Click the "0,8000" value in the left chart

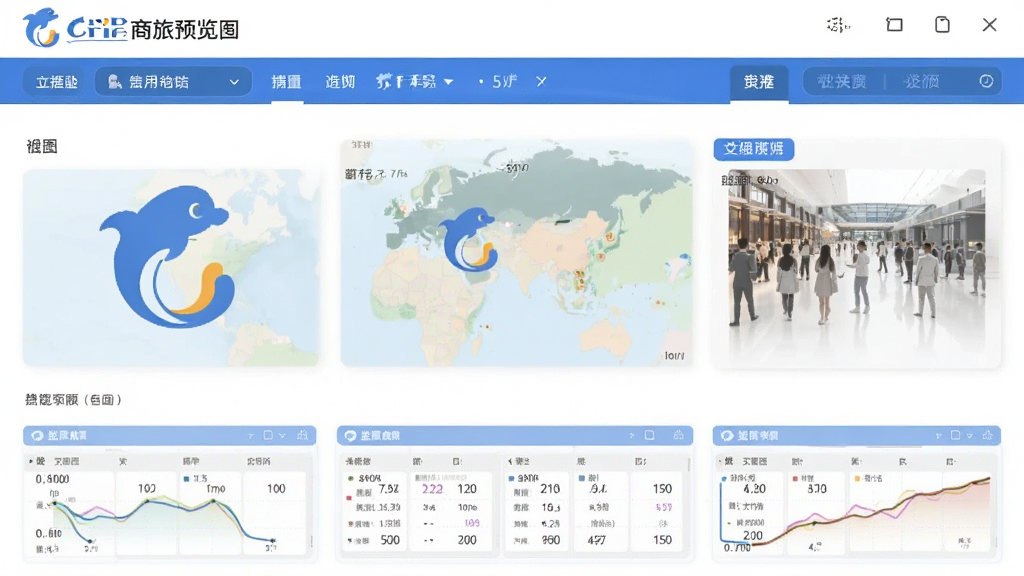[53, 479]
